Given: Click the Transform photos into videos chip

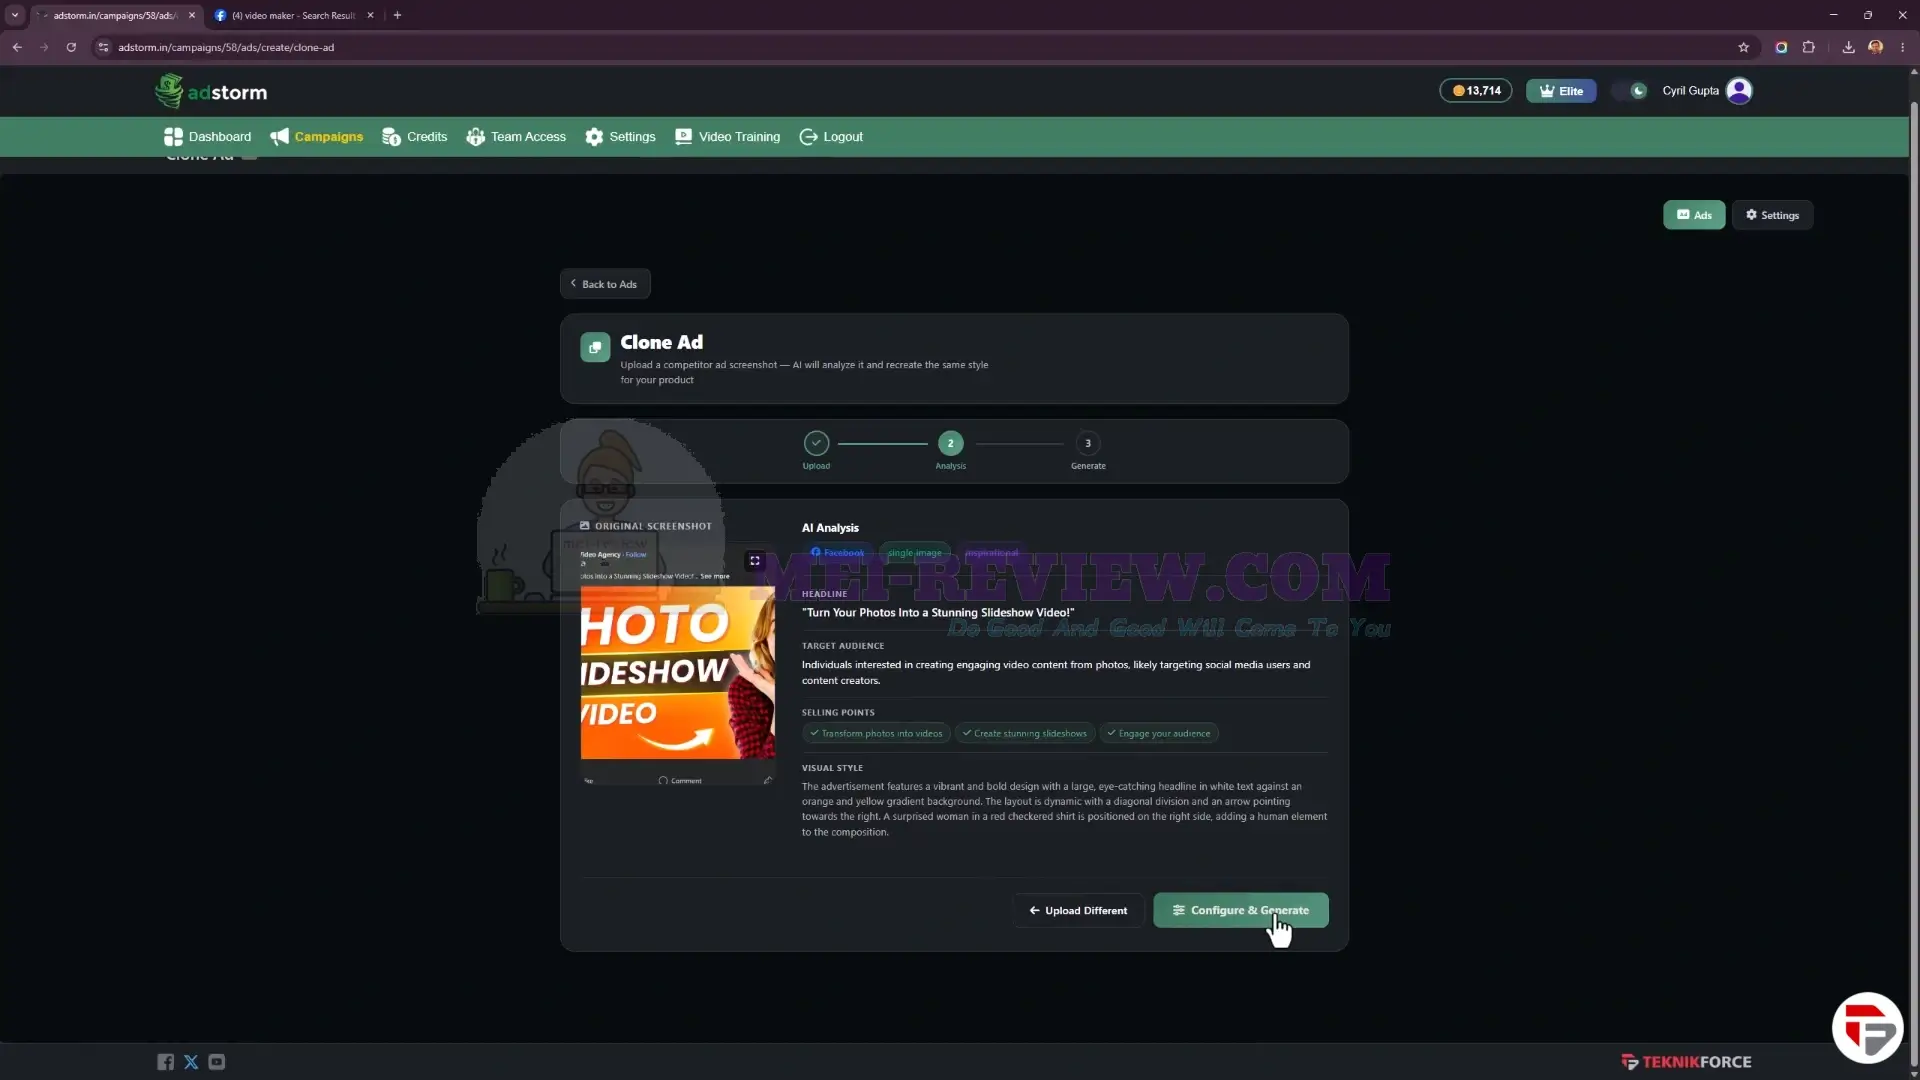Looking at the screenshot, I should pos(876,734).
